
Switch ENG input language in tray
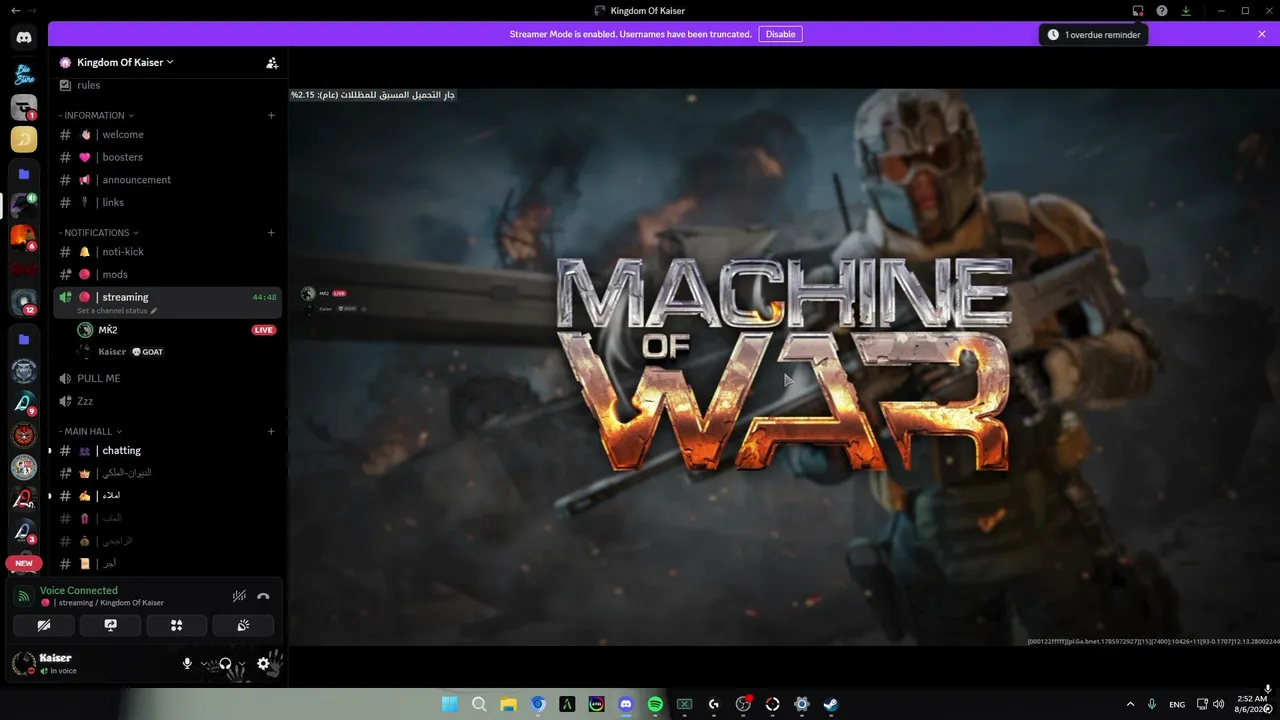point(1177,705)
